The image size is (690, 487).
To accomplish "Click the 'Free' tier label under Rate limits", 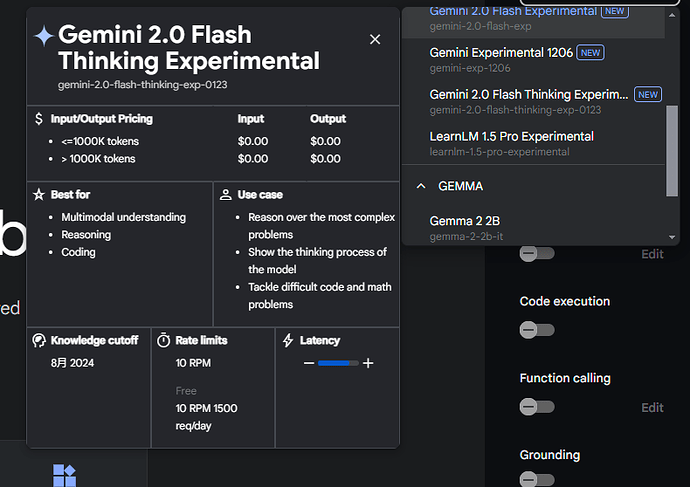I will [x=186, y=391].
